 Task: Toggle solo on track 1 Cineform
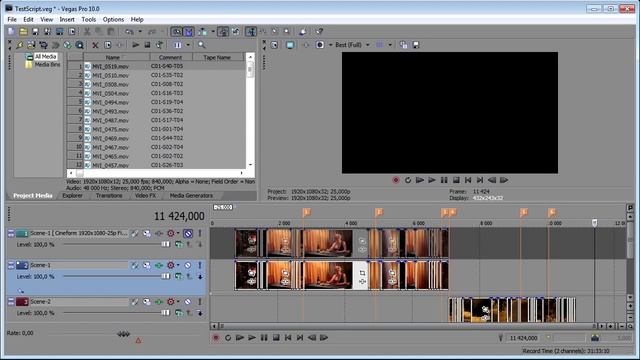200,233
